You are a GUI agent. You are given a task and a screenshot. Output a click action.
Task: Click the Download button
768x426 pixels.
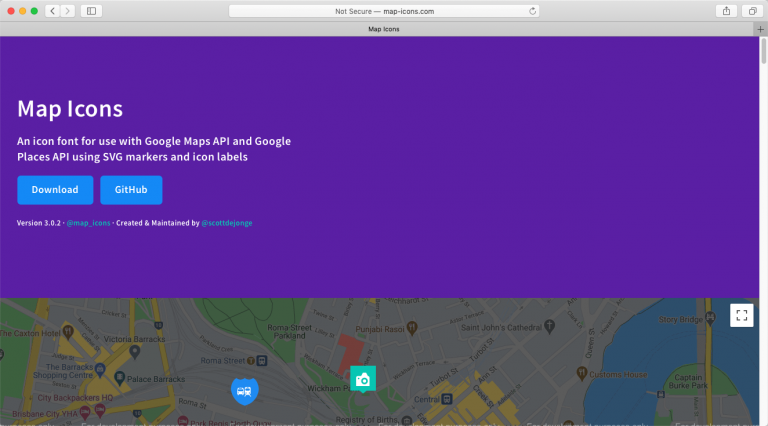tap(55, 190)
